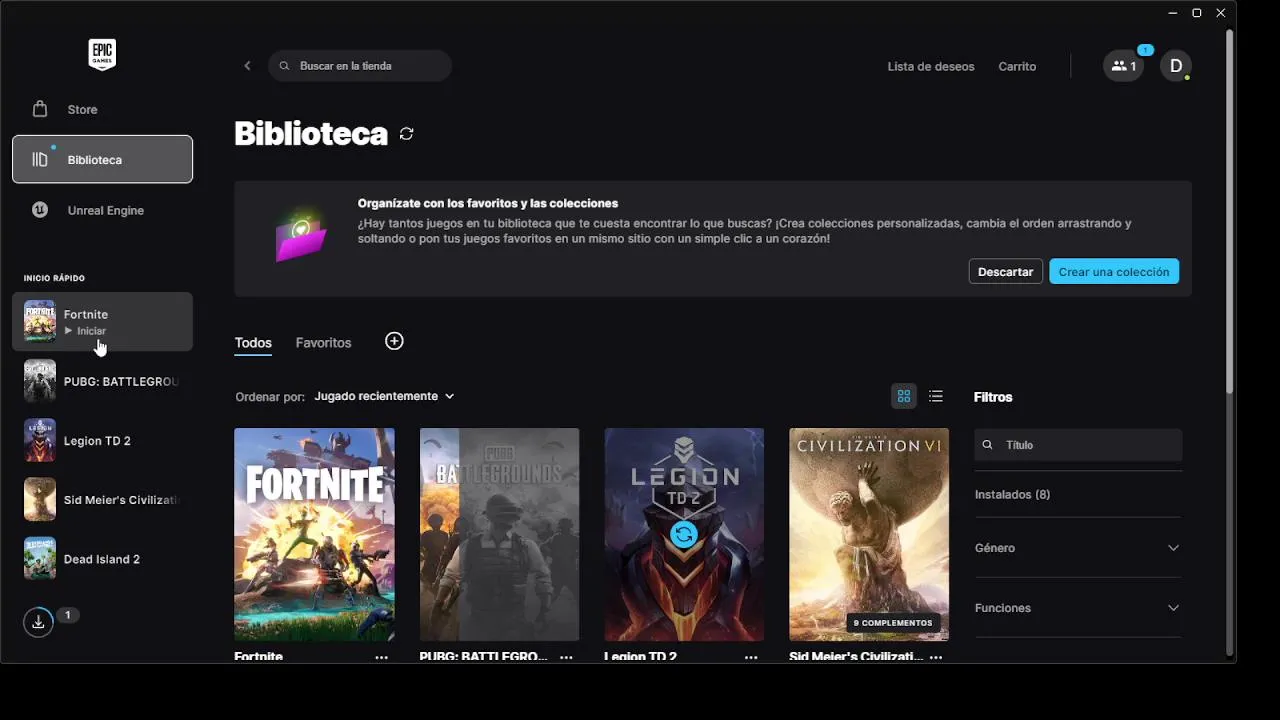
Task: Open Unreal Engine section
Action: (102, 210)
